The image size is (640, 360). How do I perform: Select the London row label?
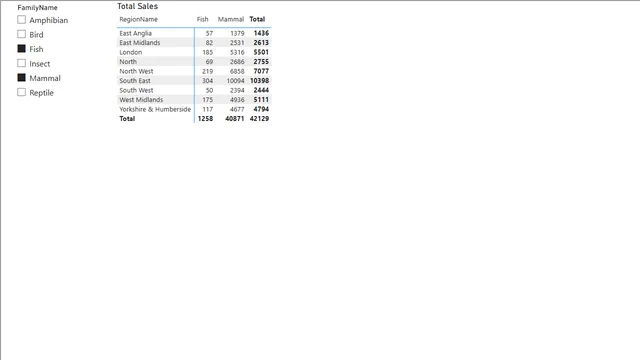[x=131, y=52]
